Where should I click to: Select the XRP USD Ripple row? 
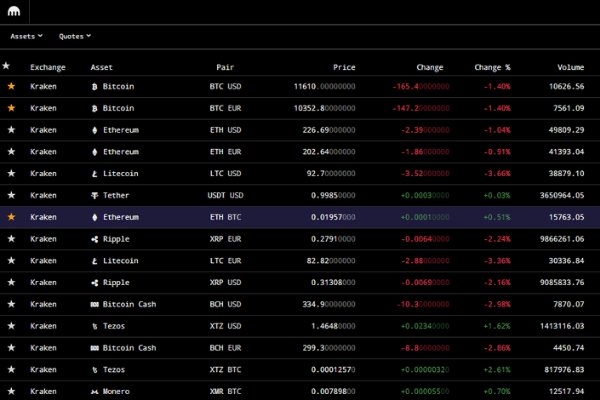[300, 282]
